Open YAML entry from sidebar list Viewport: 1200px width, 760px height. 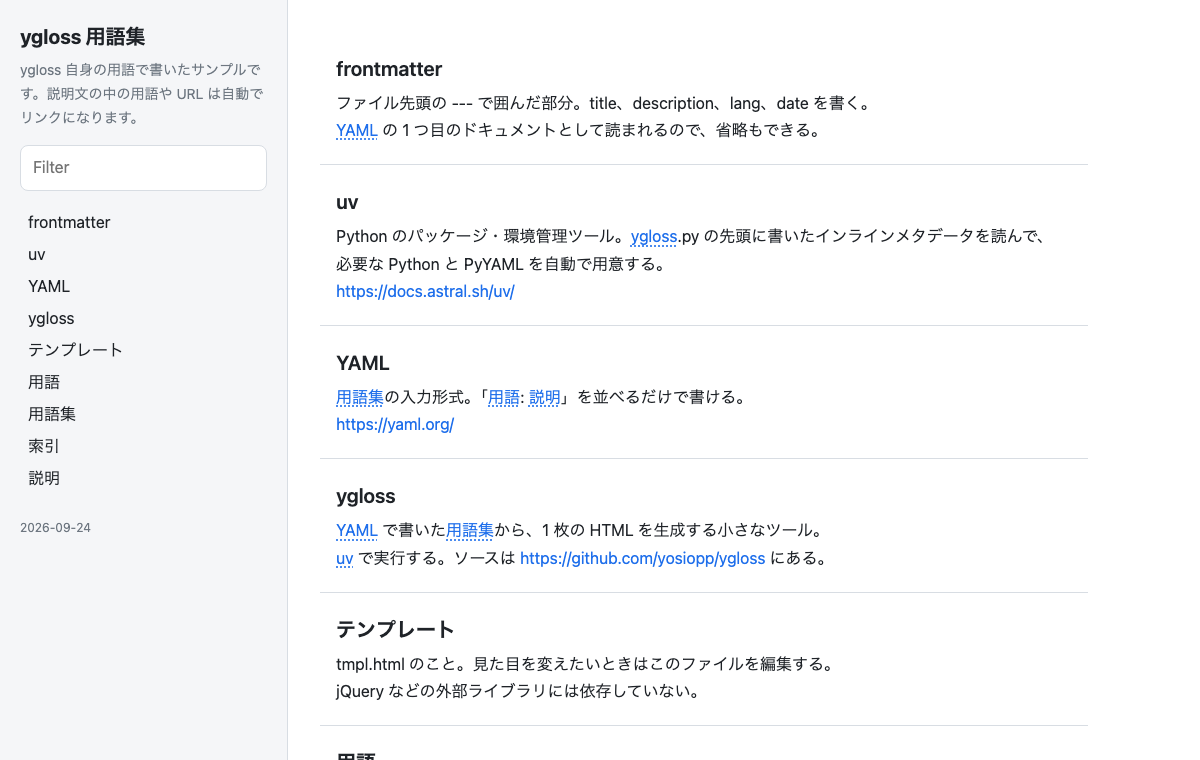(x=49, y=286)
